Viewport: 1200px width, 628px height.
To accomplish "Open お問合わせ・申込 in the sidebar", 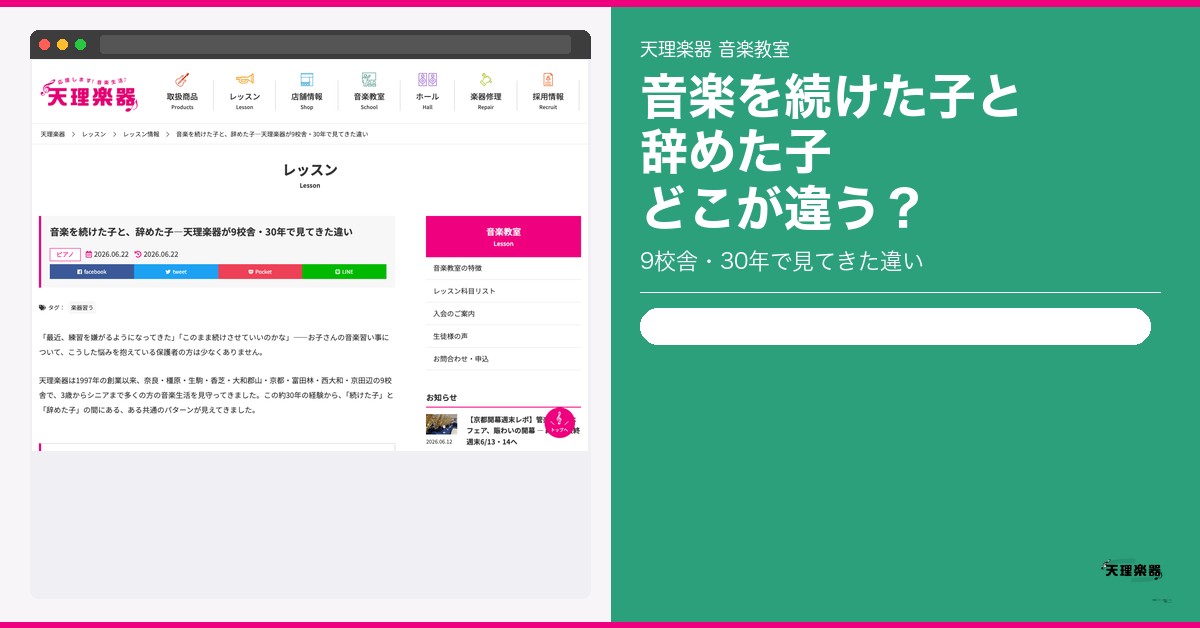I will pyautogui.click(x=503, y=358).
